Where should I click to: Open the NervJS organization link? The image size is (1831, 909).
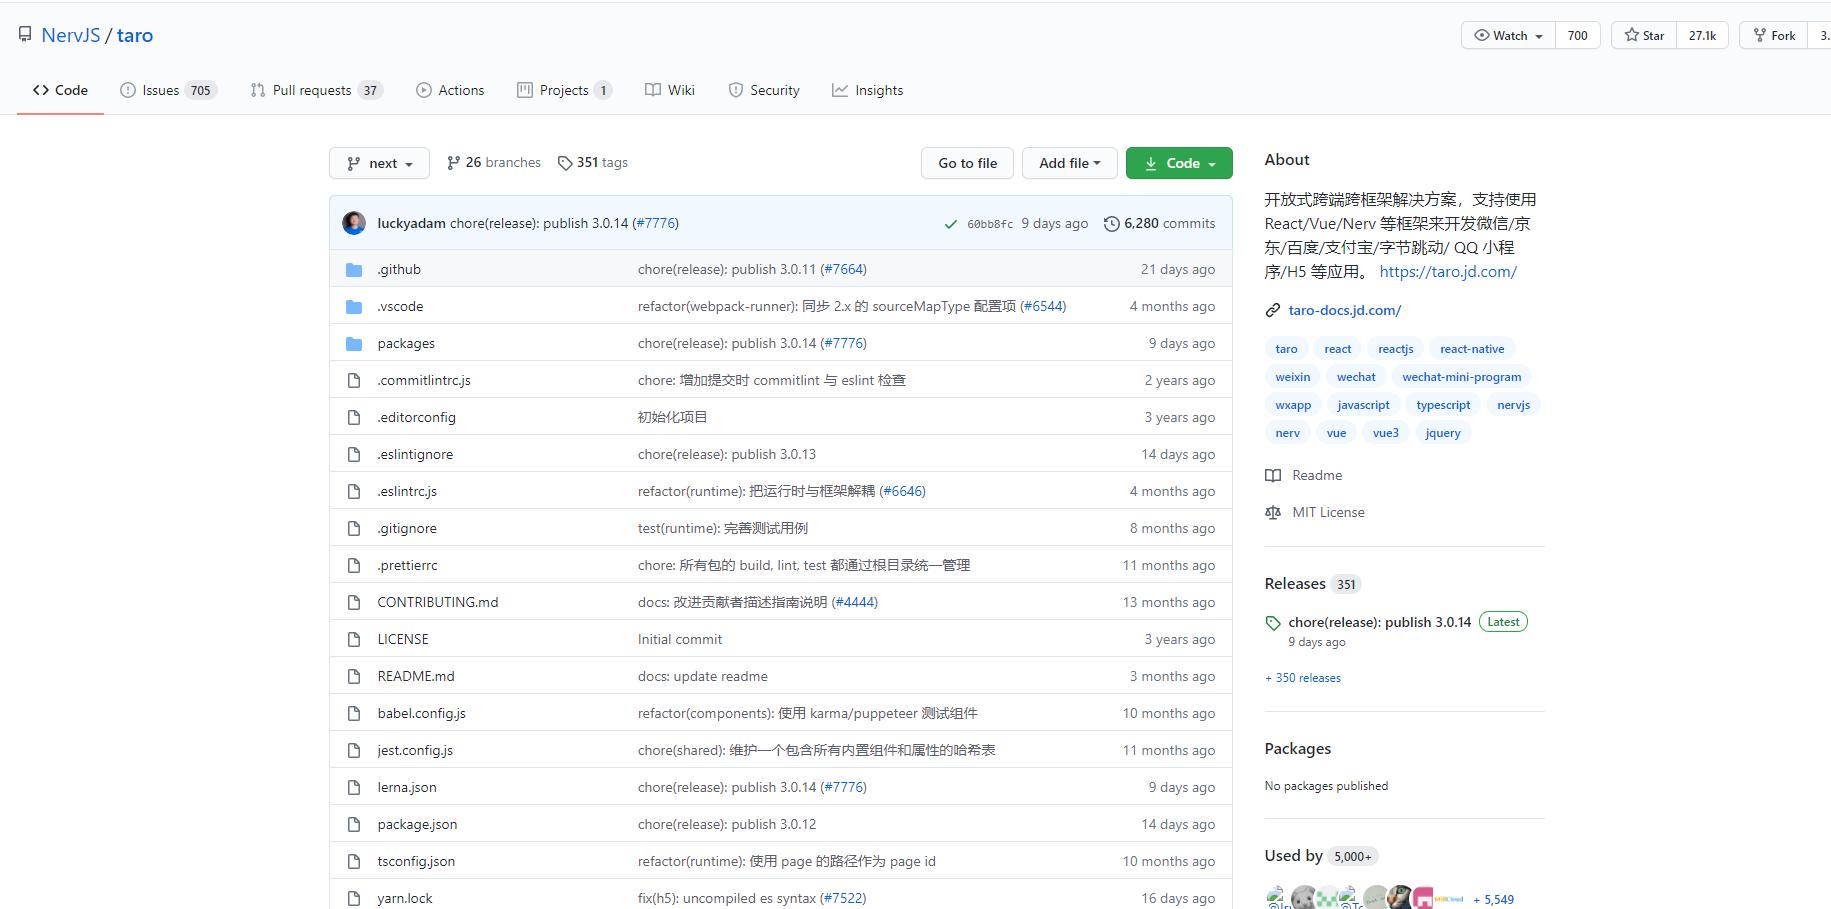point(71,35)
